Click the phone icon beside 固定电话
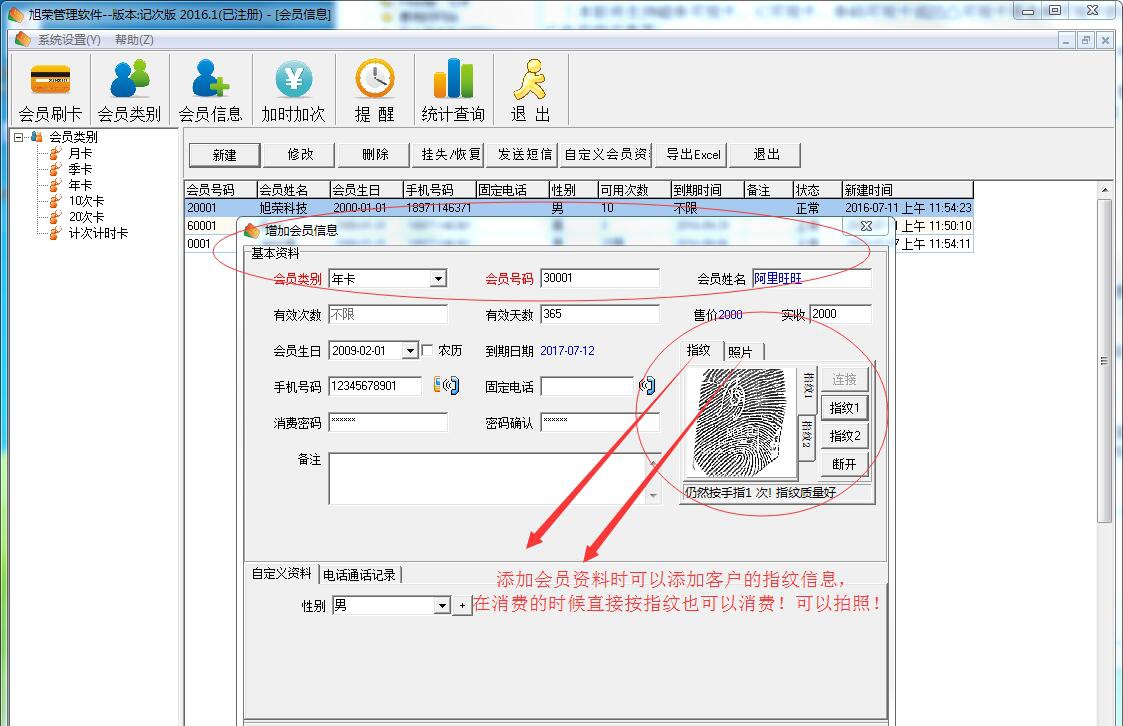Image resolution: width=1123 pixels, height=726 pixels. 648,384
